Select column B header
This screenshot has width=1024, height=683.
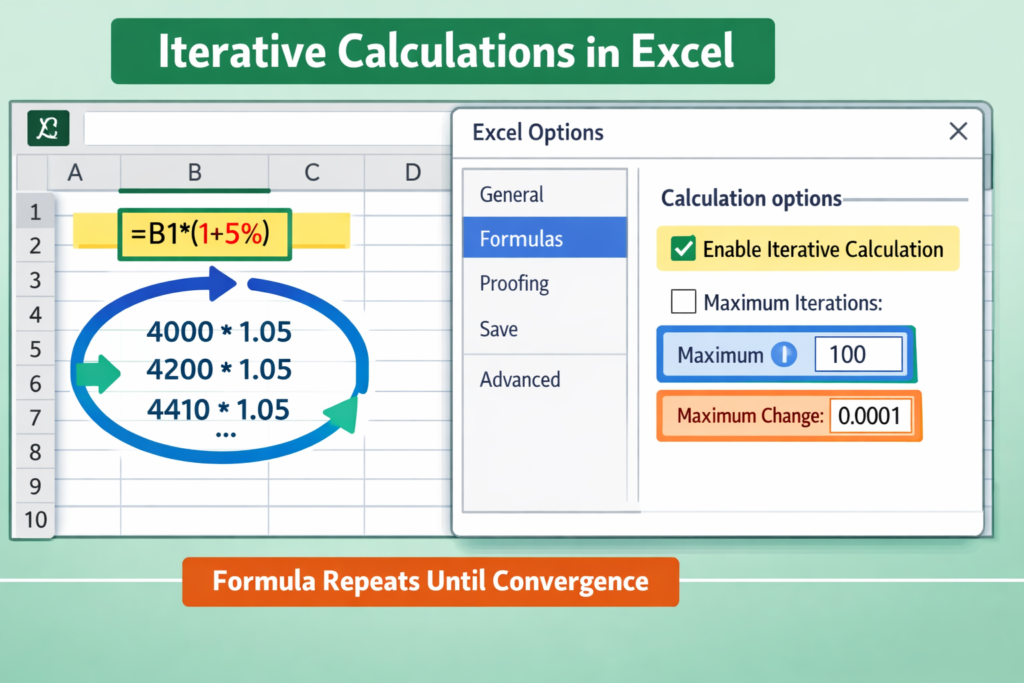tap(194, 173)
